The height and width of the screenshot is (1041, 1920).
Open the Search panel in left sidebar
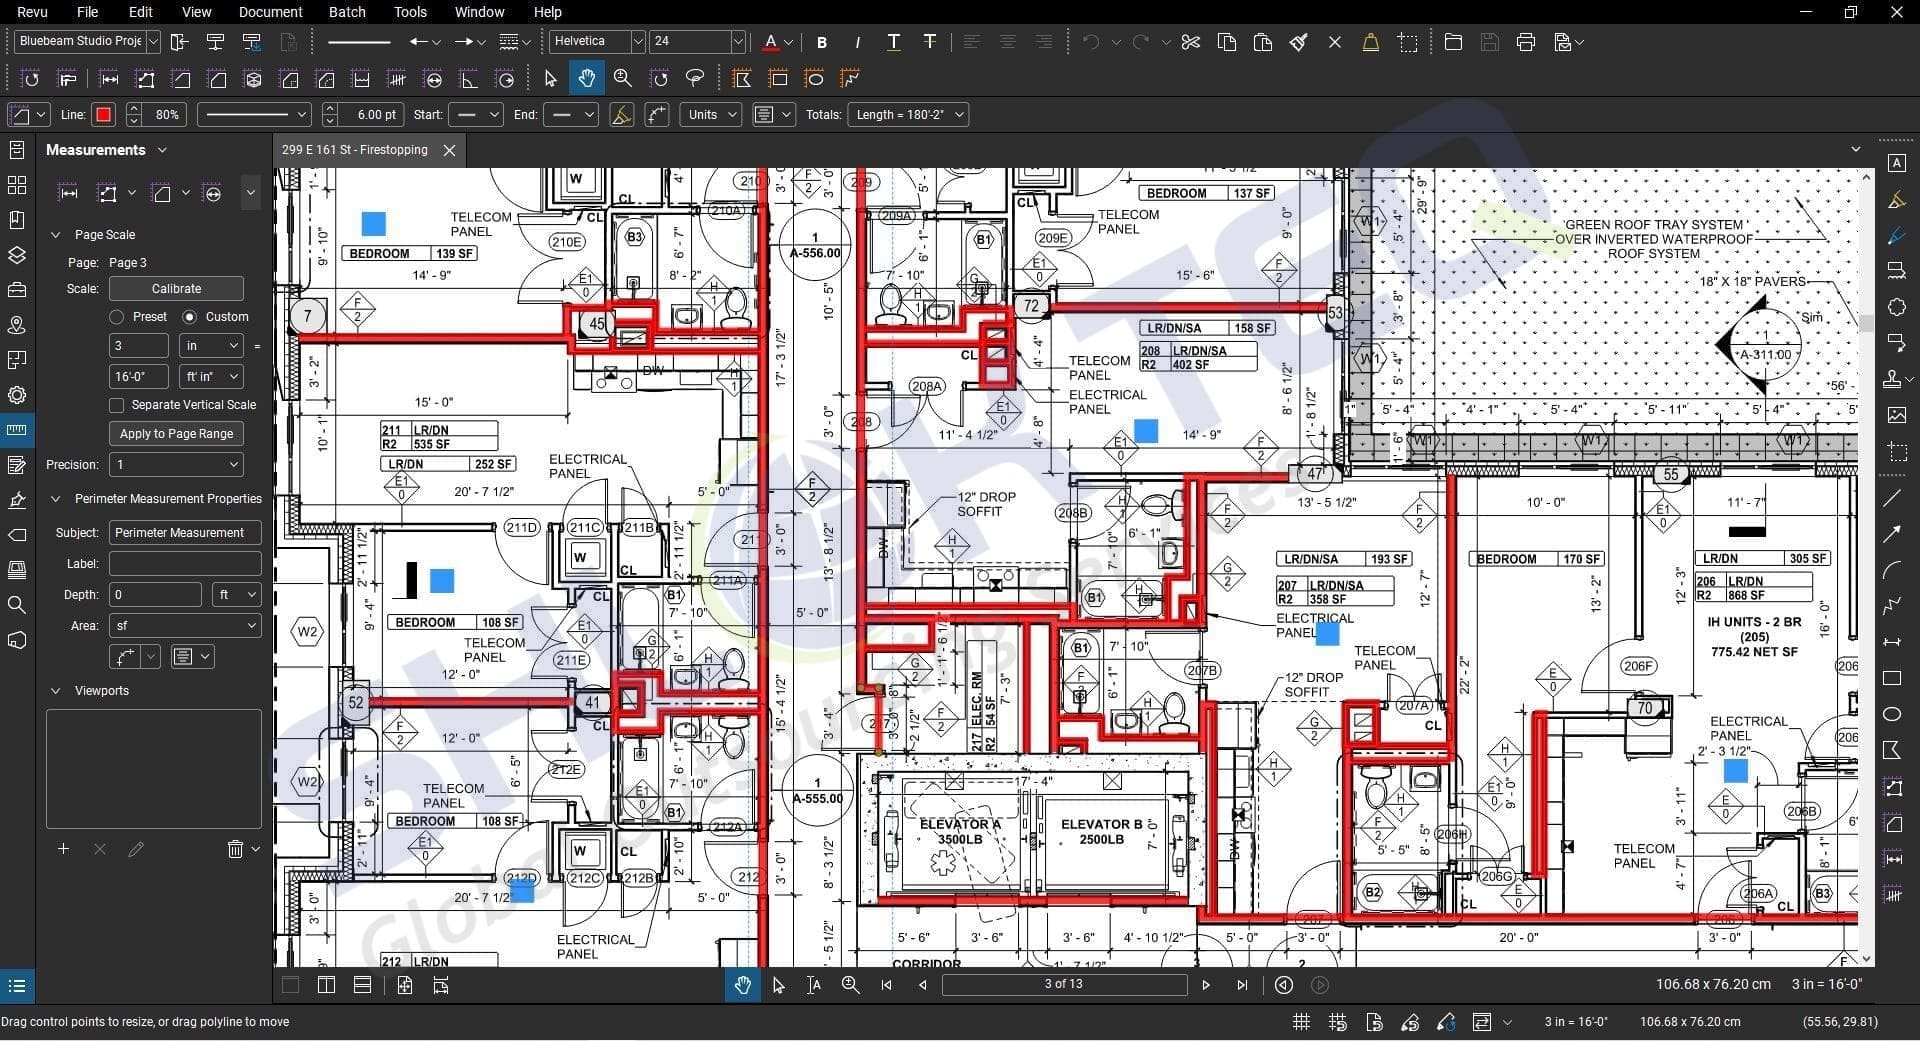[x=16, y=605]
